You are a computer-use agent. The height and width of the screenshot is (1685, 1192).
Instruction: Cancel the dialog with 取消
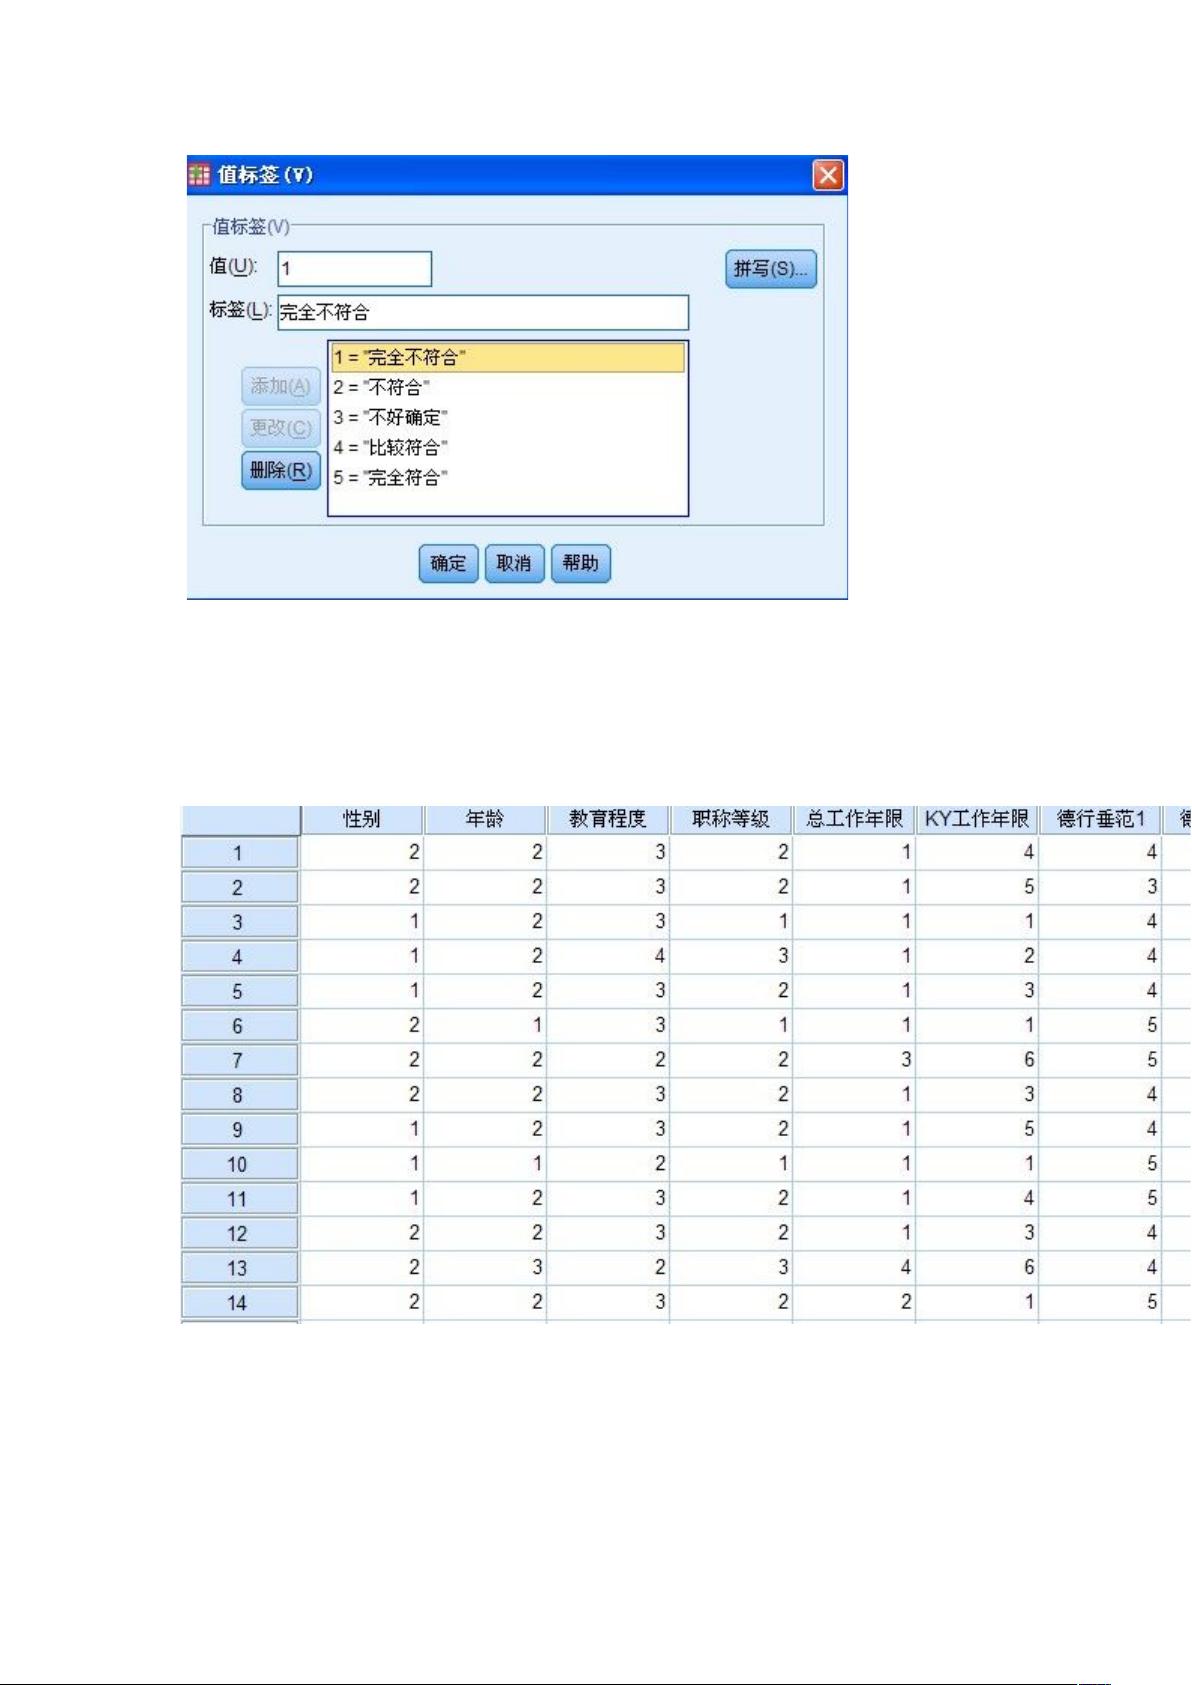pos(514,563)
